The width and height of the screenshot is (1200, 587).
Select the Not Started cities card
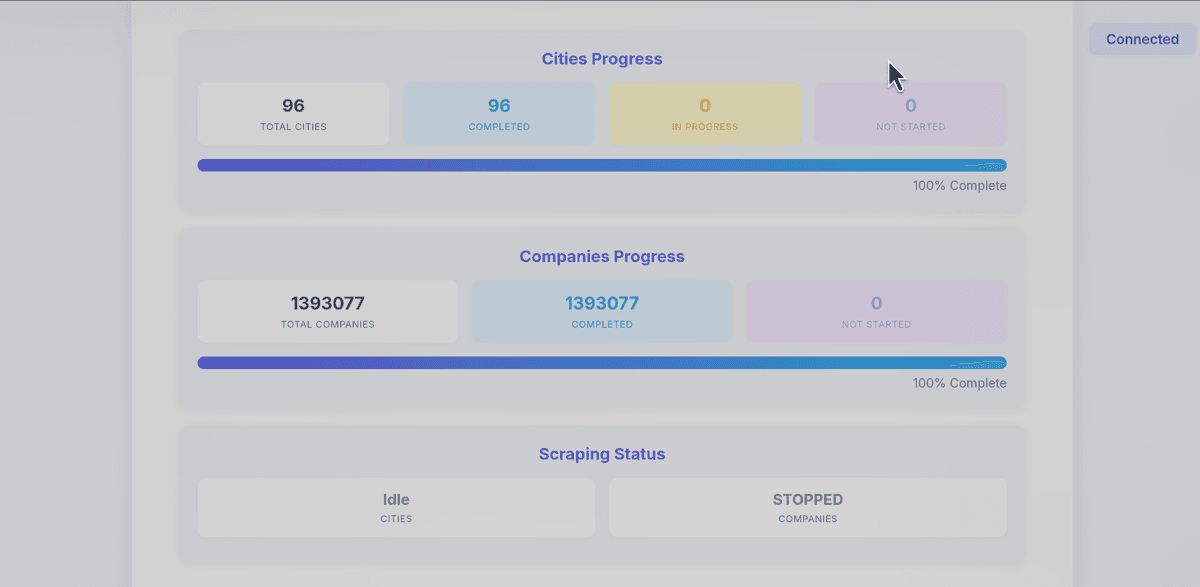[x=910, y=114]
